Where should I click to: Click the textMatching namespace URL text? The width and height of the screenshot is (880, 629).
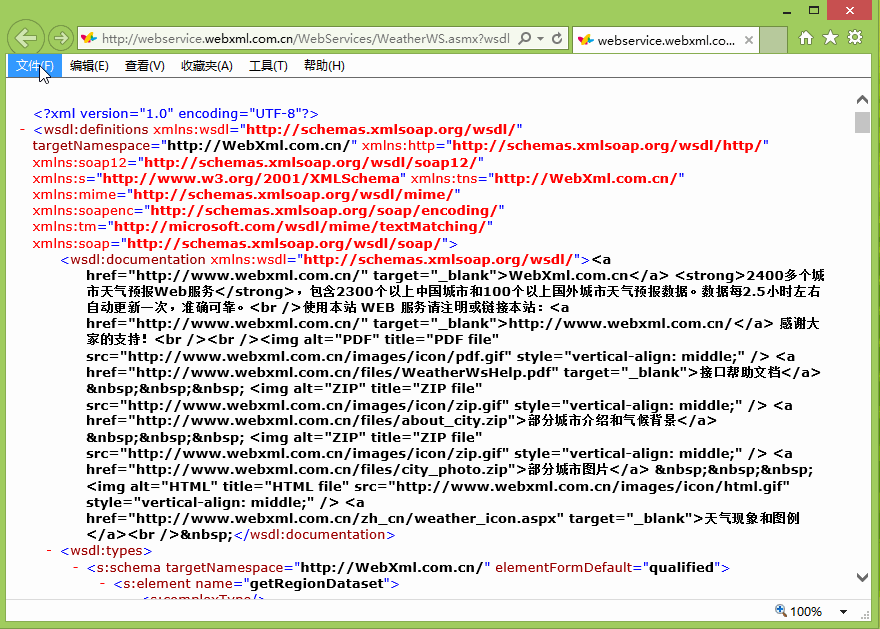pyautogui.click(x=300, y=227)
